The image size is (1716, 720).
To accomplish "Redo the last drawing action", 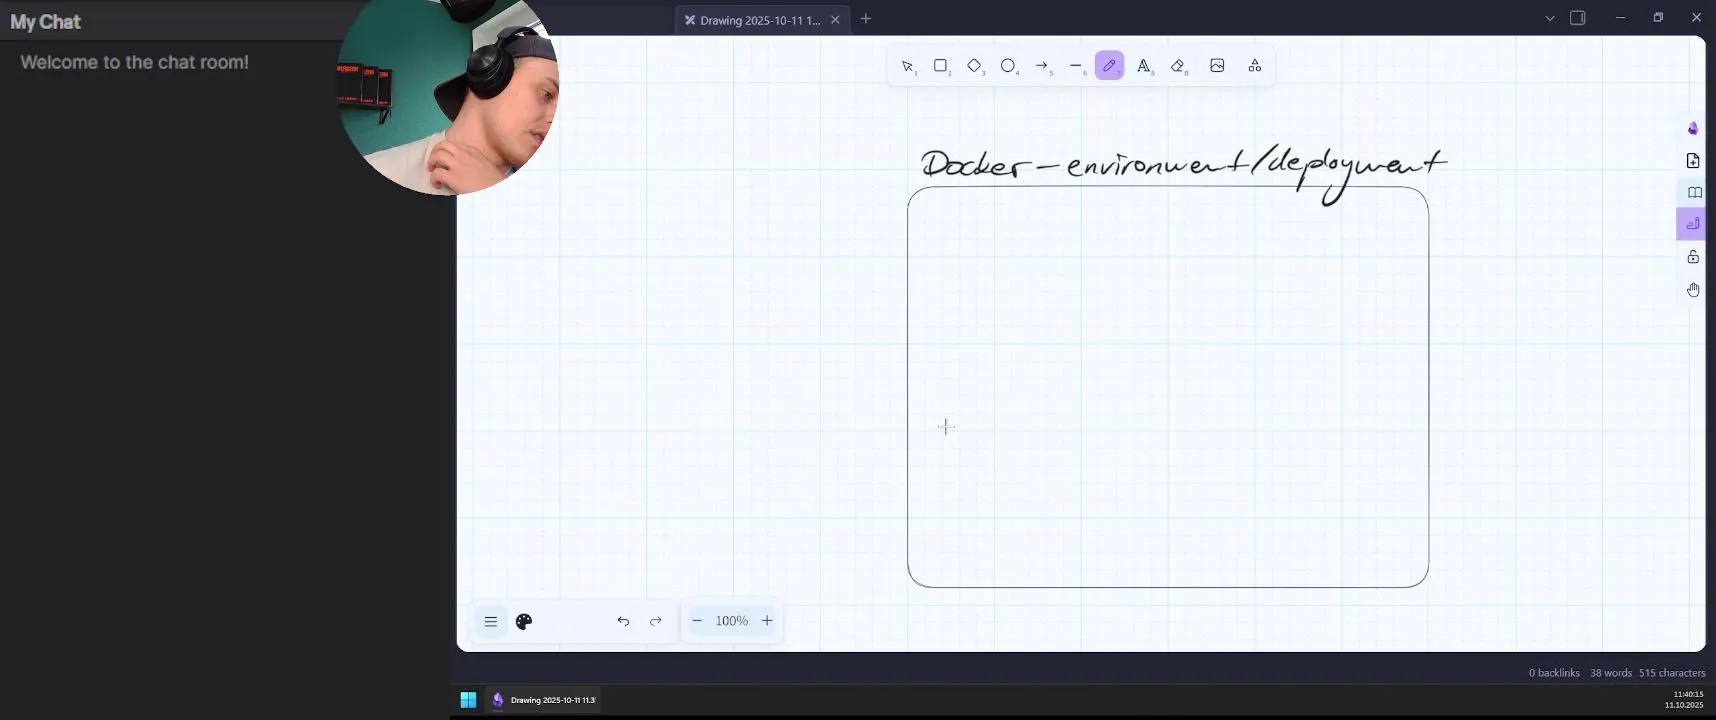I will pyautogui.click(x=656, y=621).
